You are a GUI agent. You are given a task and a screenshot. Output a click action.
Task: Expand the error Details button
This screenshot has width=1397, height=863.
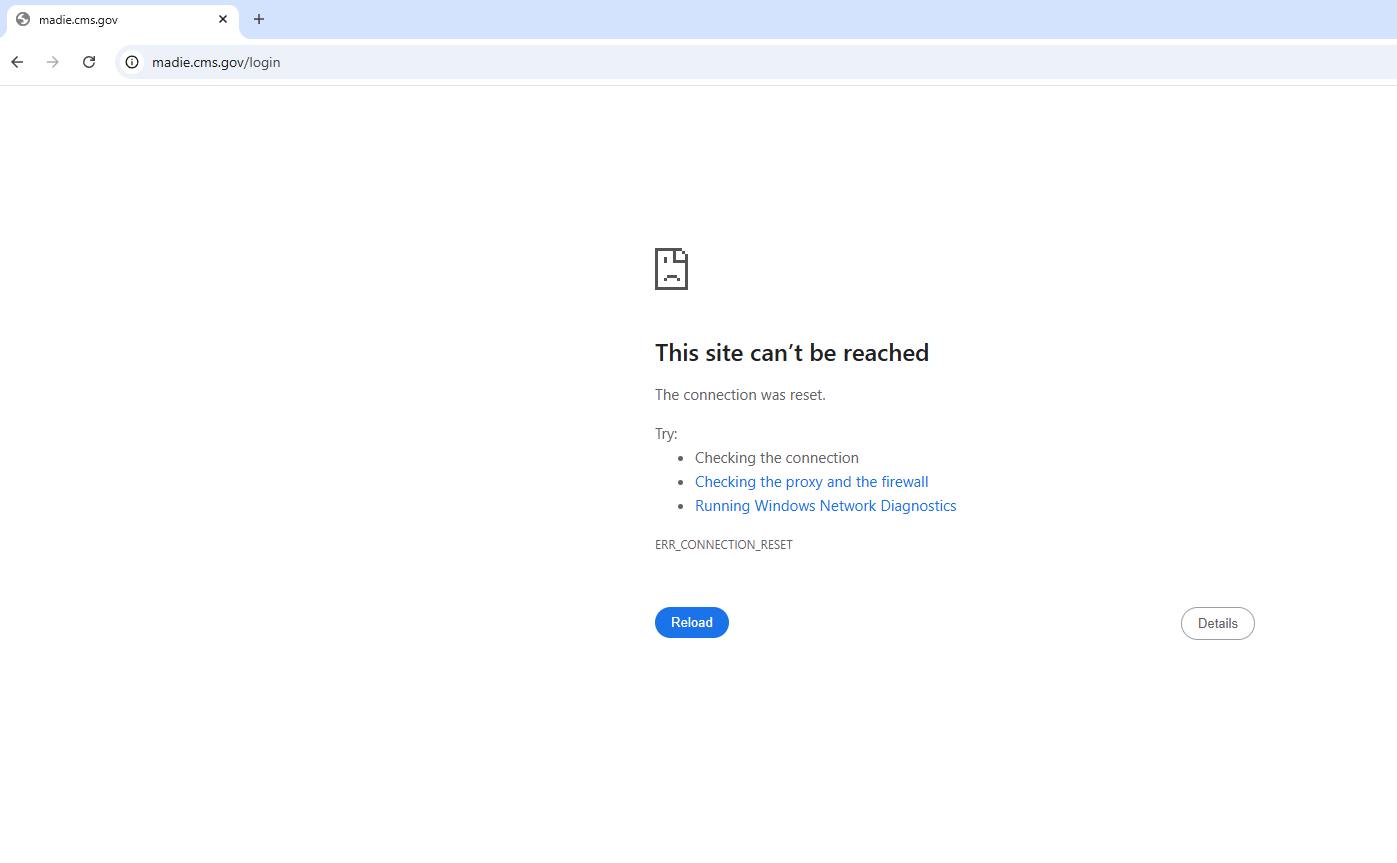pos(1217,623)
